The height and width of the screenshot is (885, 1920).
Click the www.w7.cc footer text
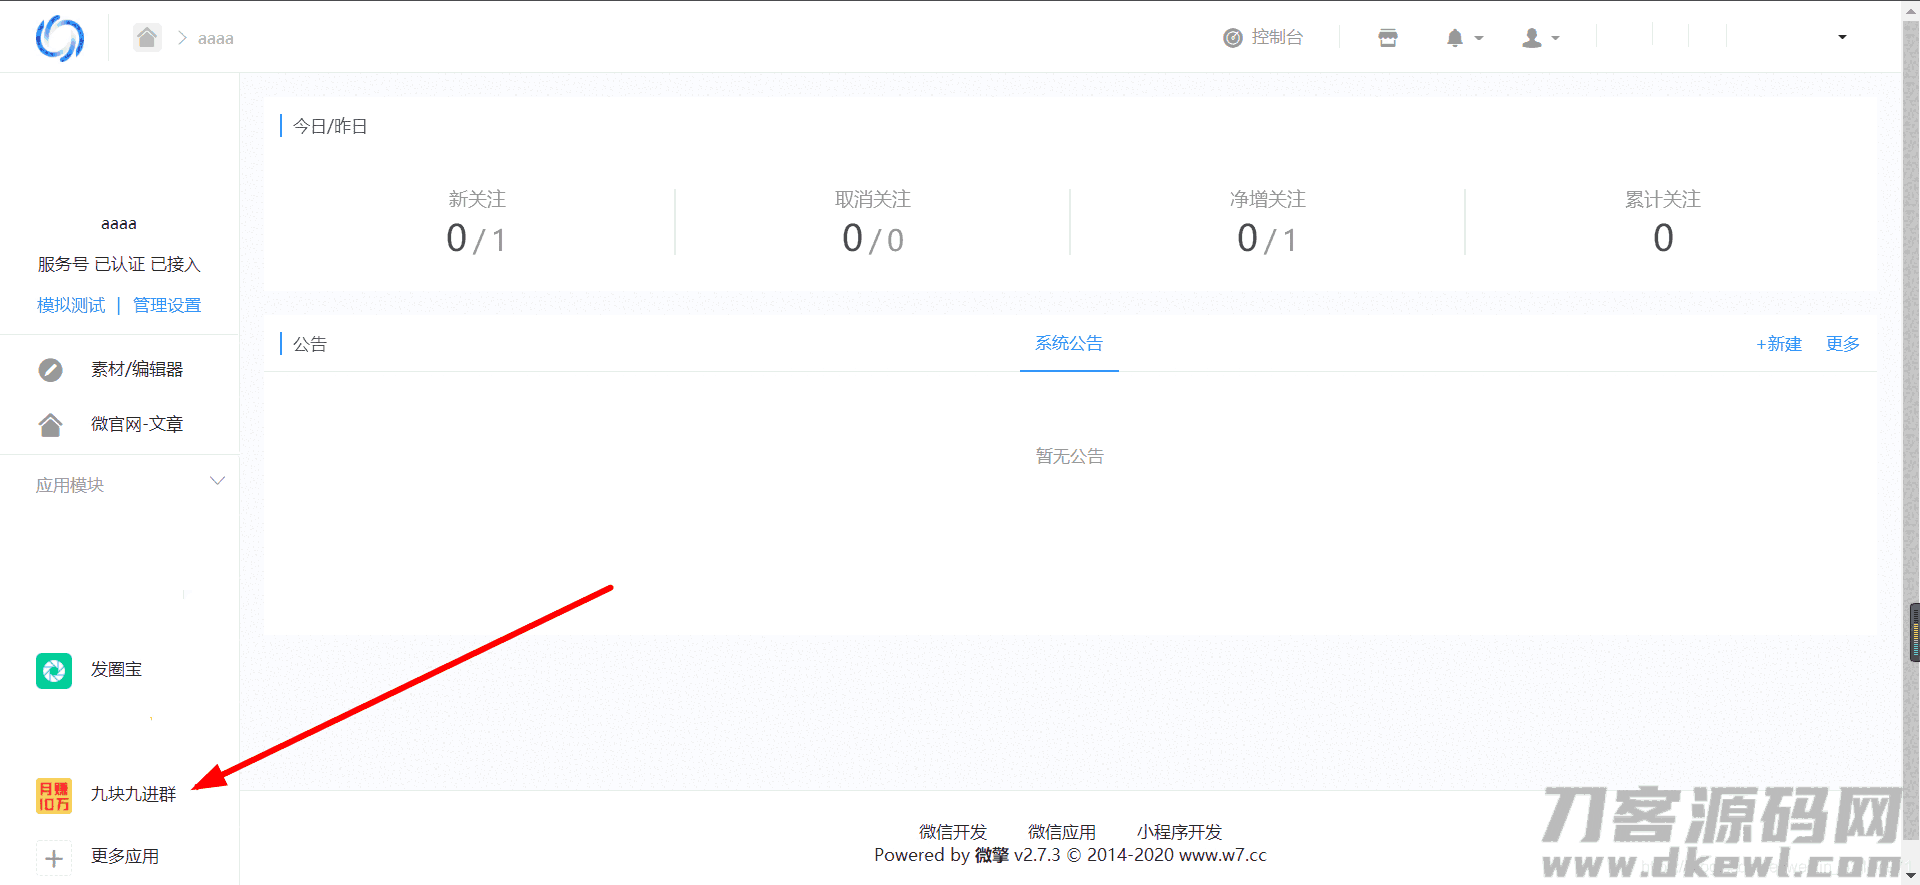(x=1223, y=855)
